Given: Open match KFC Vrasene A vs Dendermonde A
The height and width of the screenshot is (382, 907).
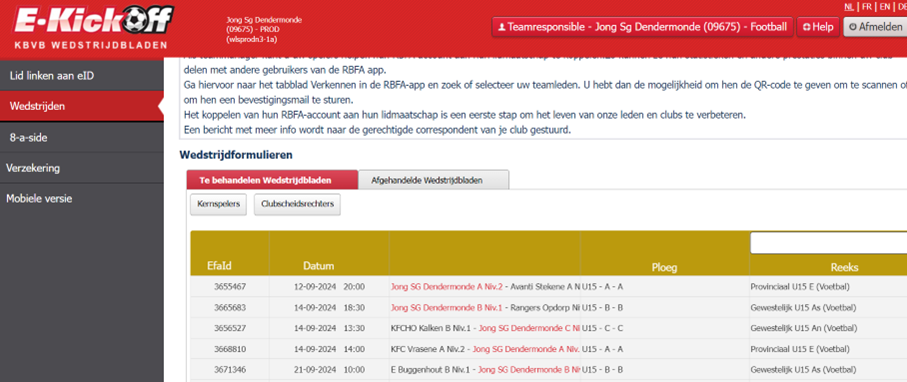Looking at the screenshot, I should point(485,348).
